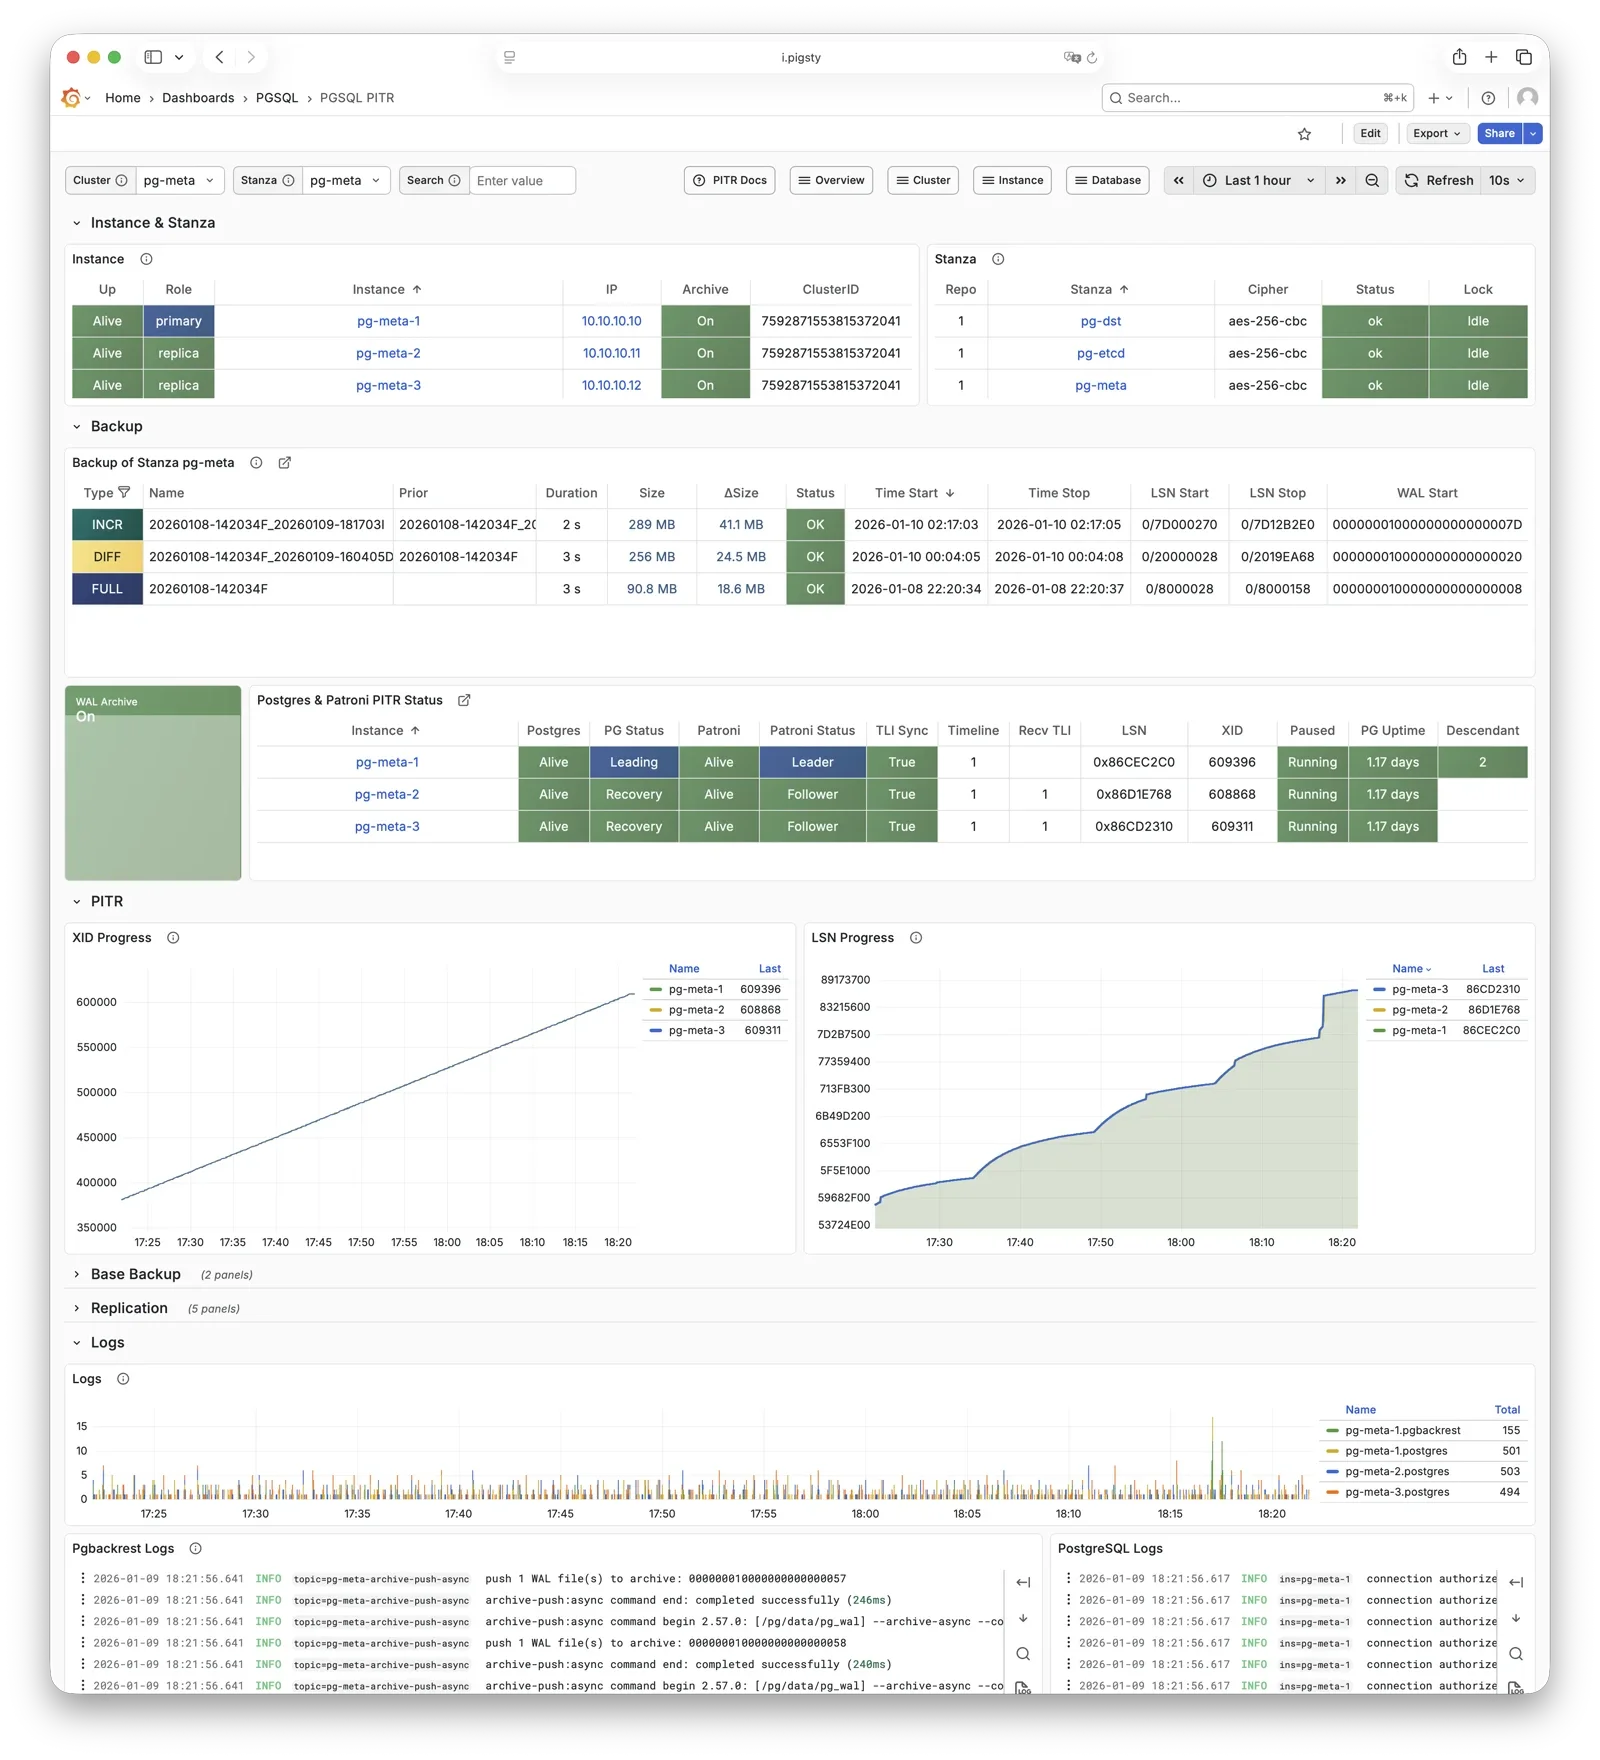Open the Last 1 hour time picker
The height and width of the screenshot is (1760, 1600).
1258,181
